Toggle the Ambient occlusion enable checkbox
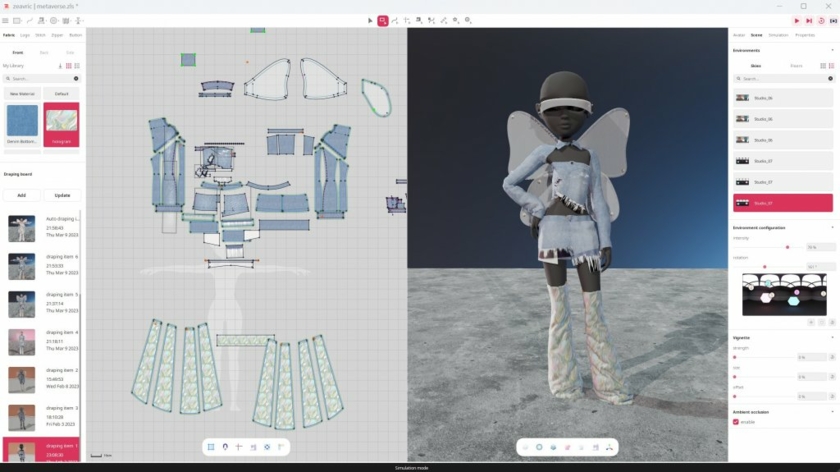840x472 pixels. (736, 422)
